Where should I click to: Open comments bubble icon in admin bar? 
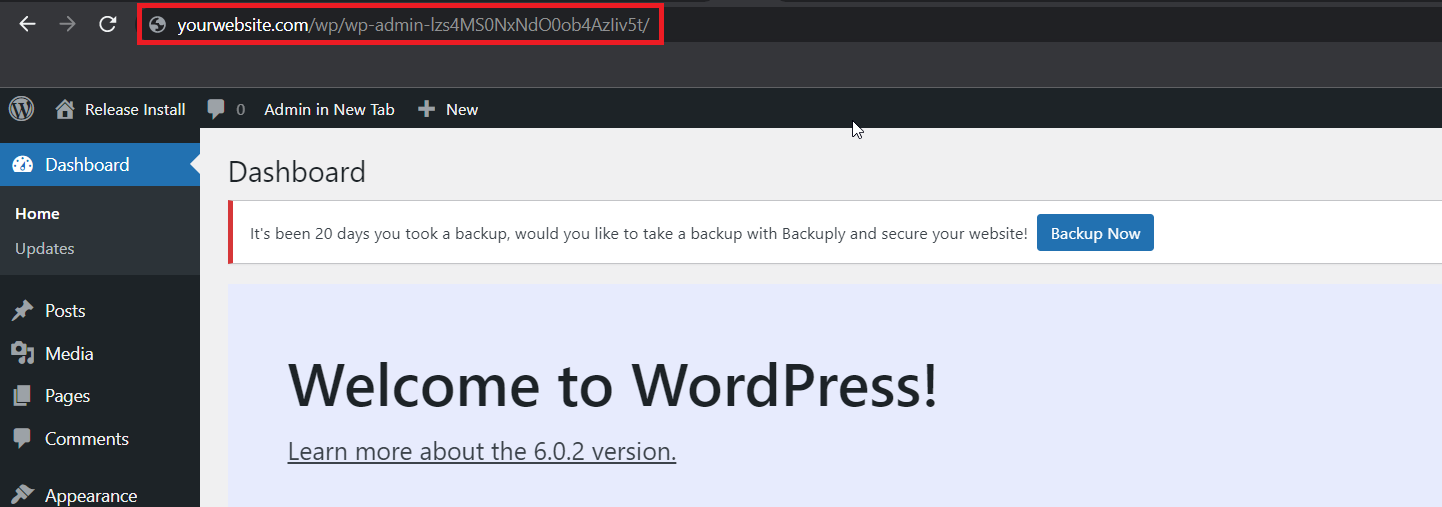[216, 109]
